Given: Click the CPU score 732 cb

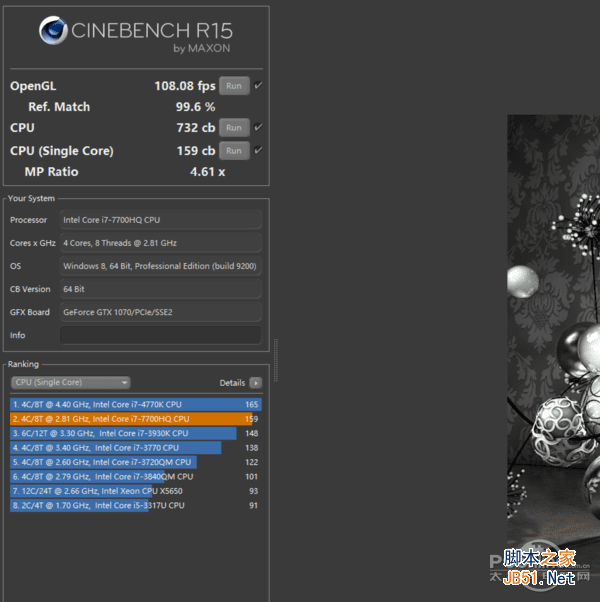Looking at the screenshot, I should point(196,127).
